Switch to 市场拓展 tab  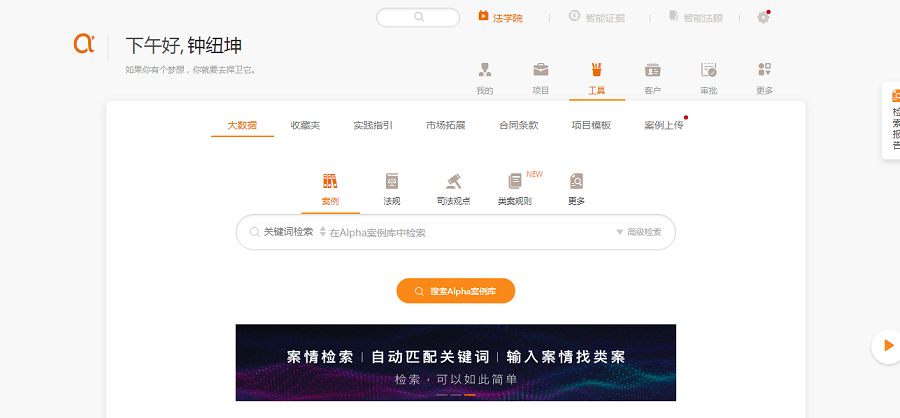tap(445, 125)
